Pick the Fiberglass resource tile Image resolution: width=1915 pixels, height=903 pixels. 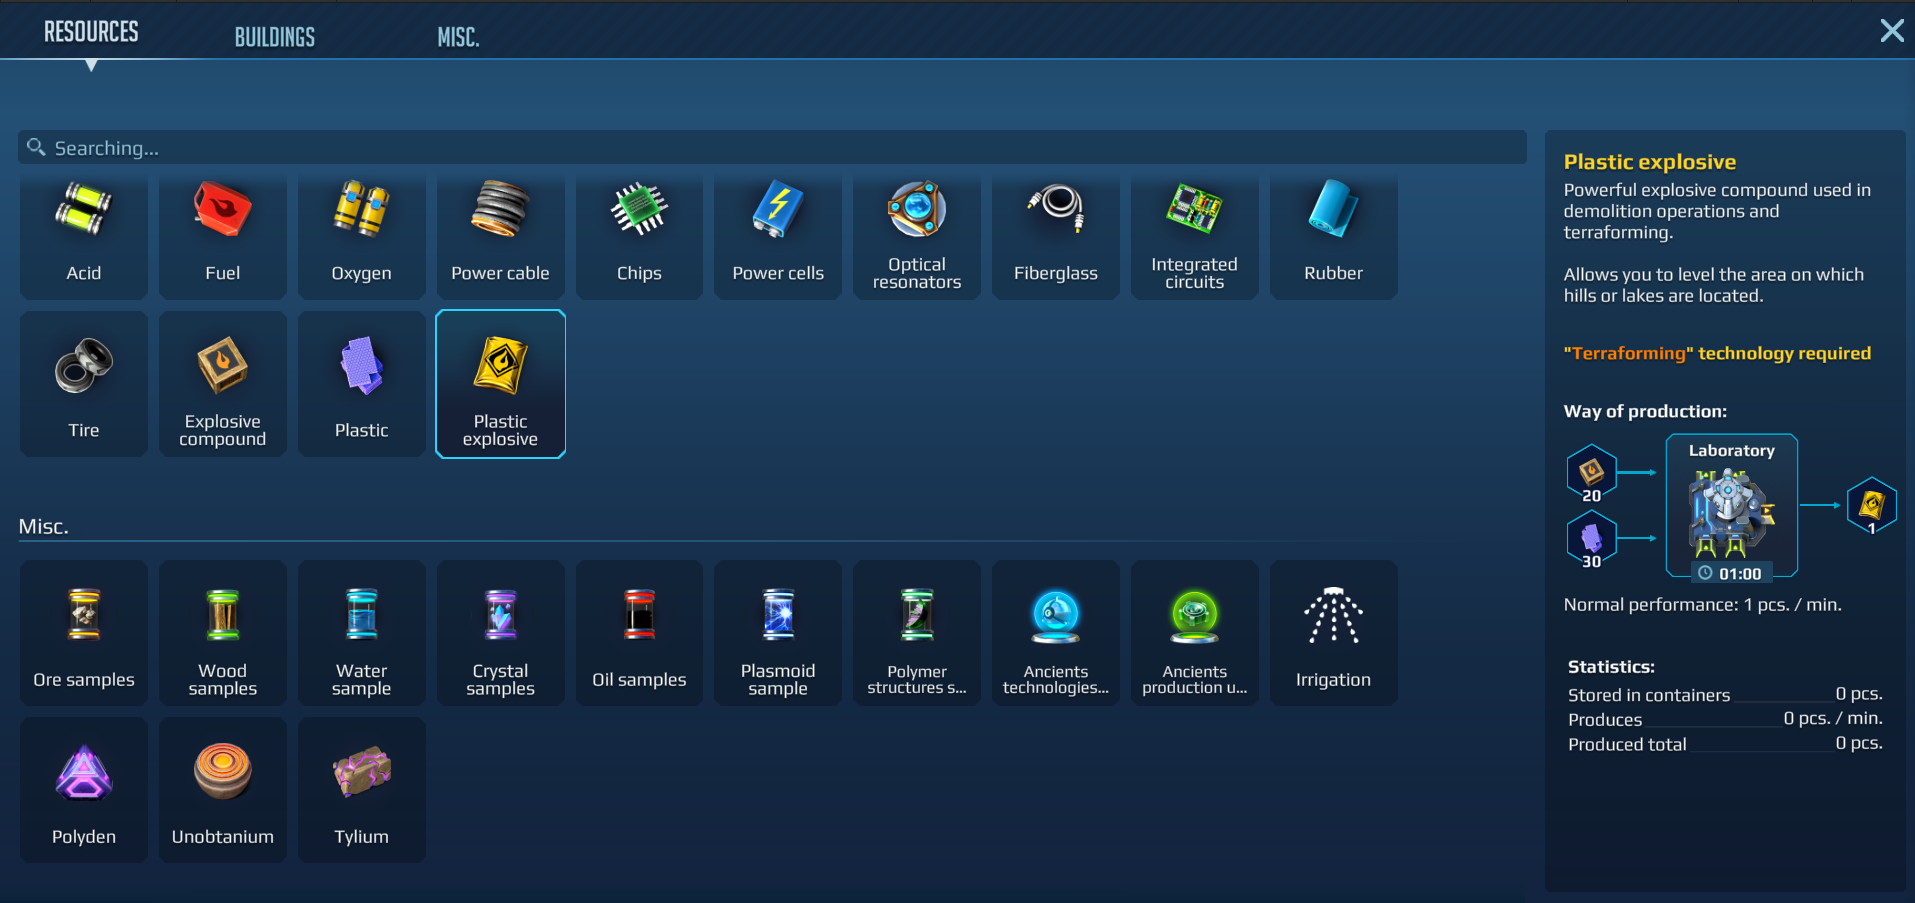(x=1056, y=236)
